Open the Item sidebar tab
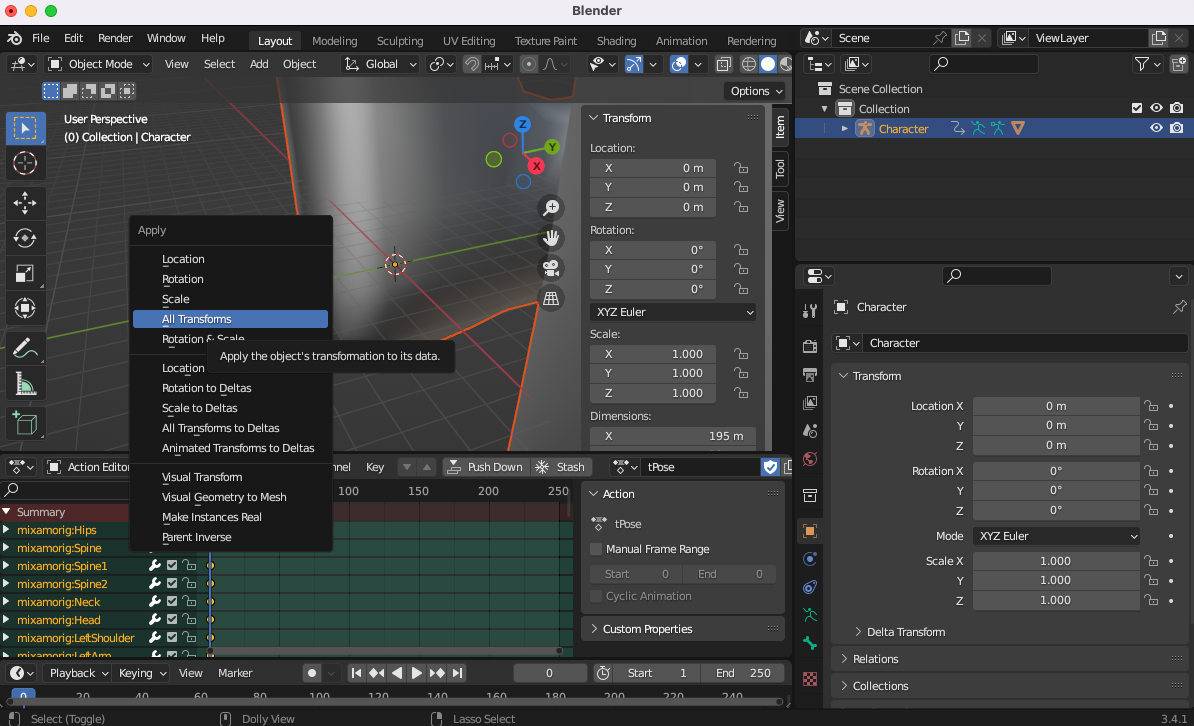 coord(780,126)
